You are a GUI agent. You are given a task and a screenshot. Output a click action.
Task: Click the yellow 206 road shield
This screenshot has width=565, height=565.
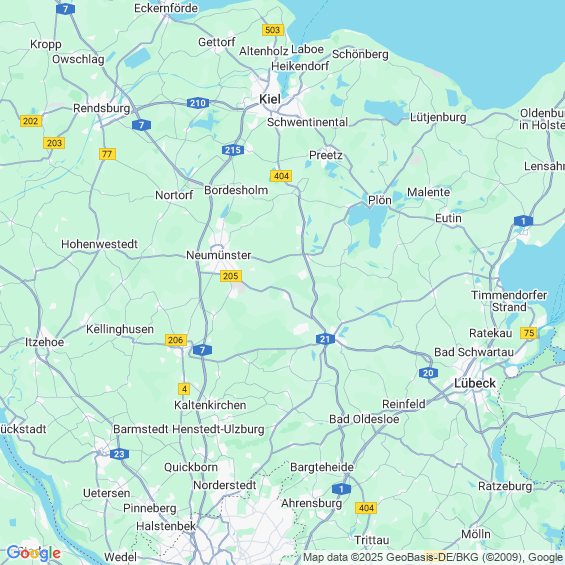tap(176, 340)
